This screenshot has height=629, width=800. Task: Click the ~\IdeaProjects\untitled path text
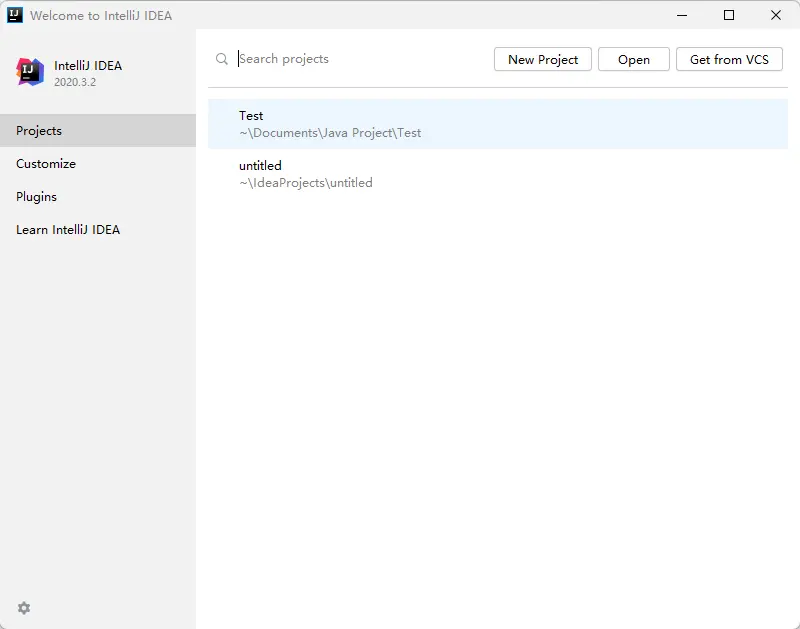[x=305, y=183]
